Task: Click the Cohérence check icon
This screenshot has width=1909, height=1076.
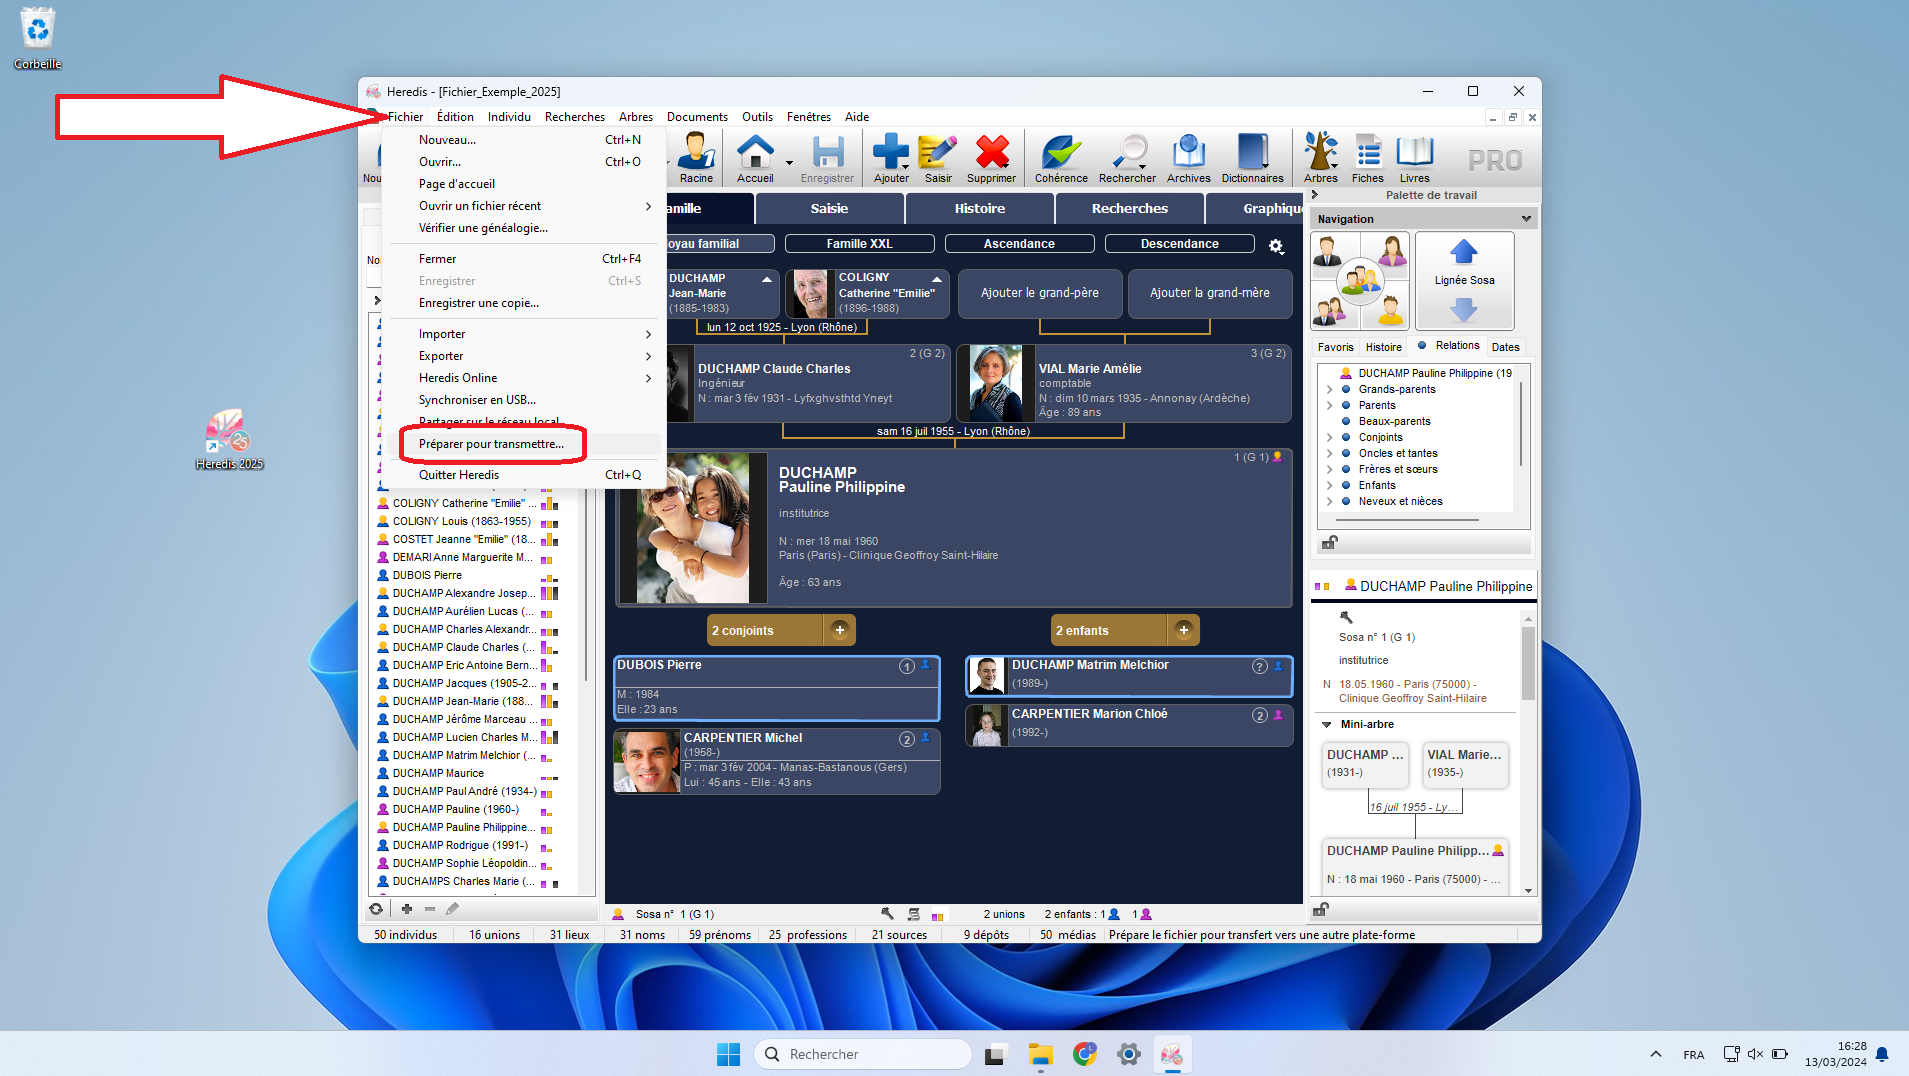Action: (1060, 154)
